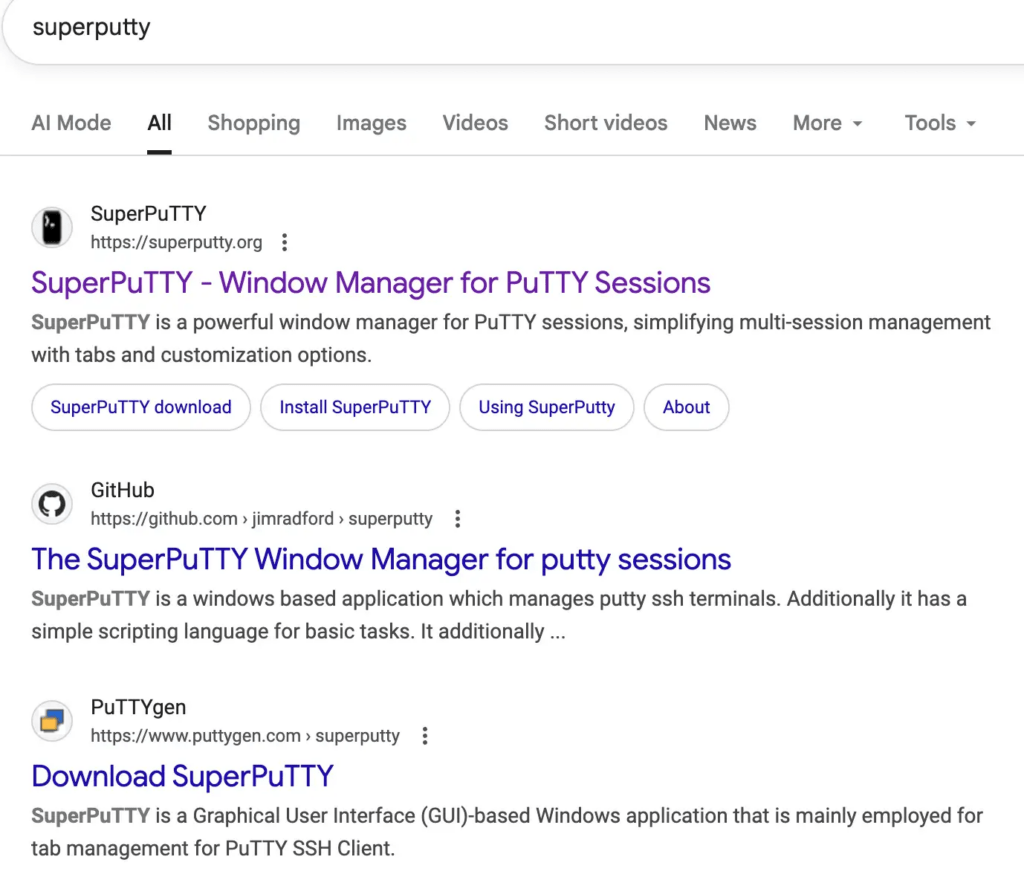Open the Using SuperPutty chip
This screenshot has width=1024, height=877.
click(x=547, y=407)
